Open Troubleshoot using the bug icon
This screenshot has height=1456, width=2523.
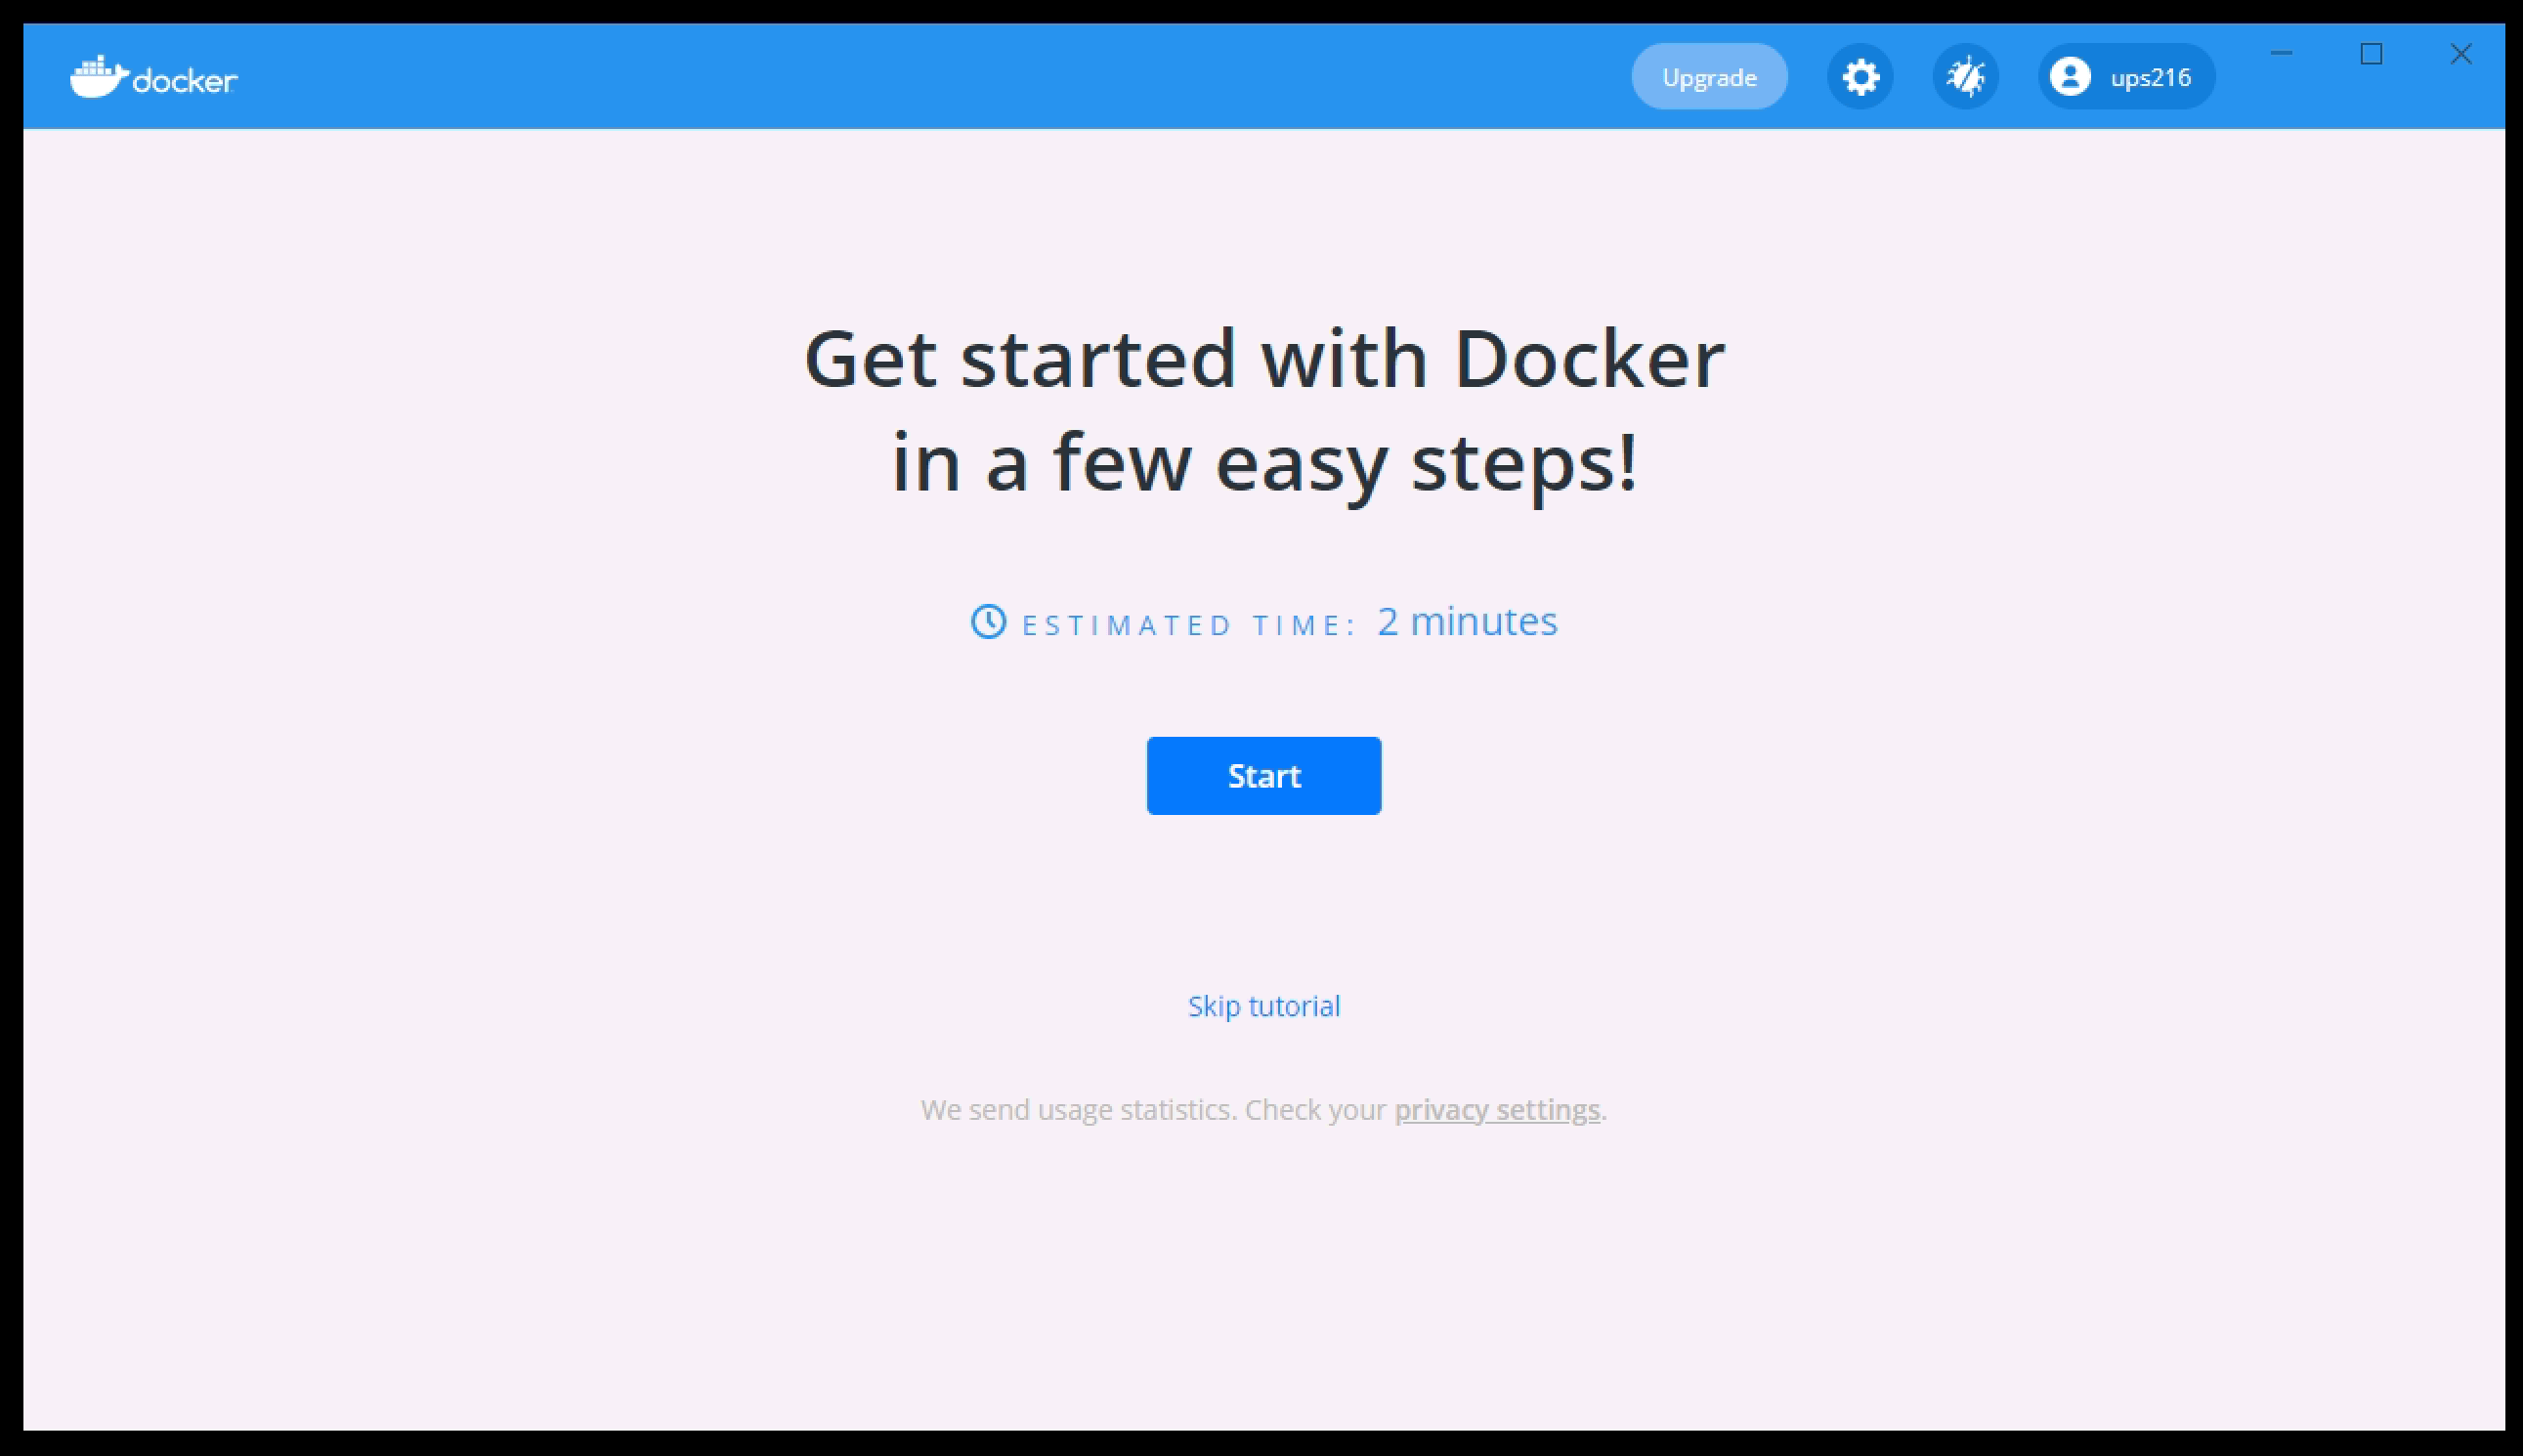1964,76
